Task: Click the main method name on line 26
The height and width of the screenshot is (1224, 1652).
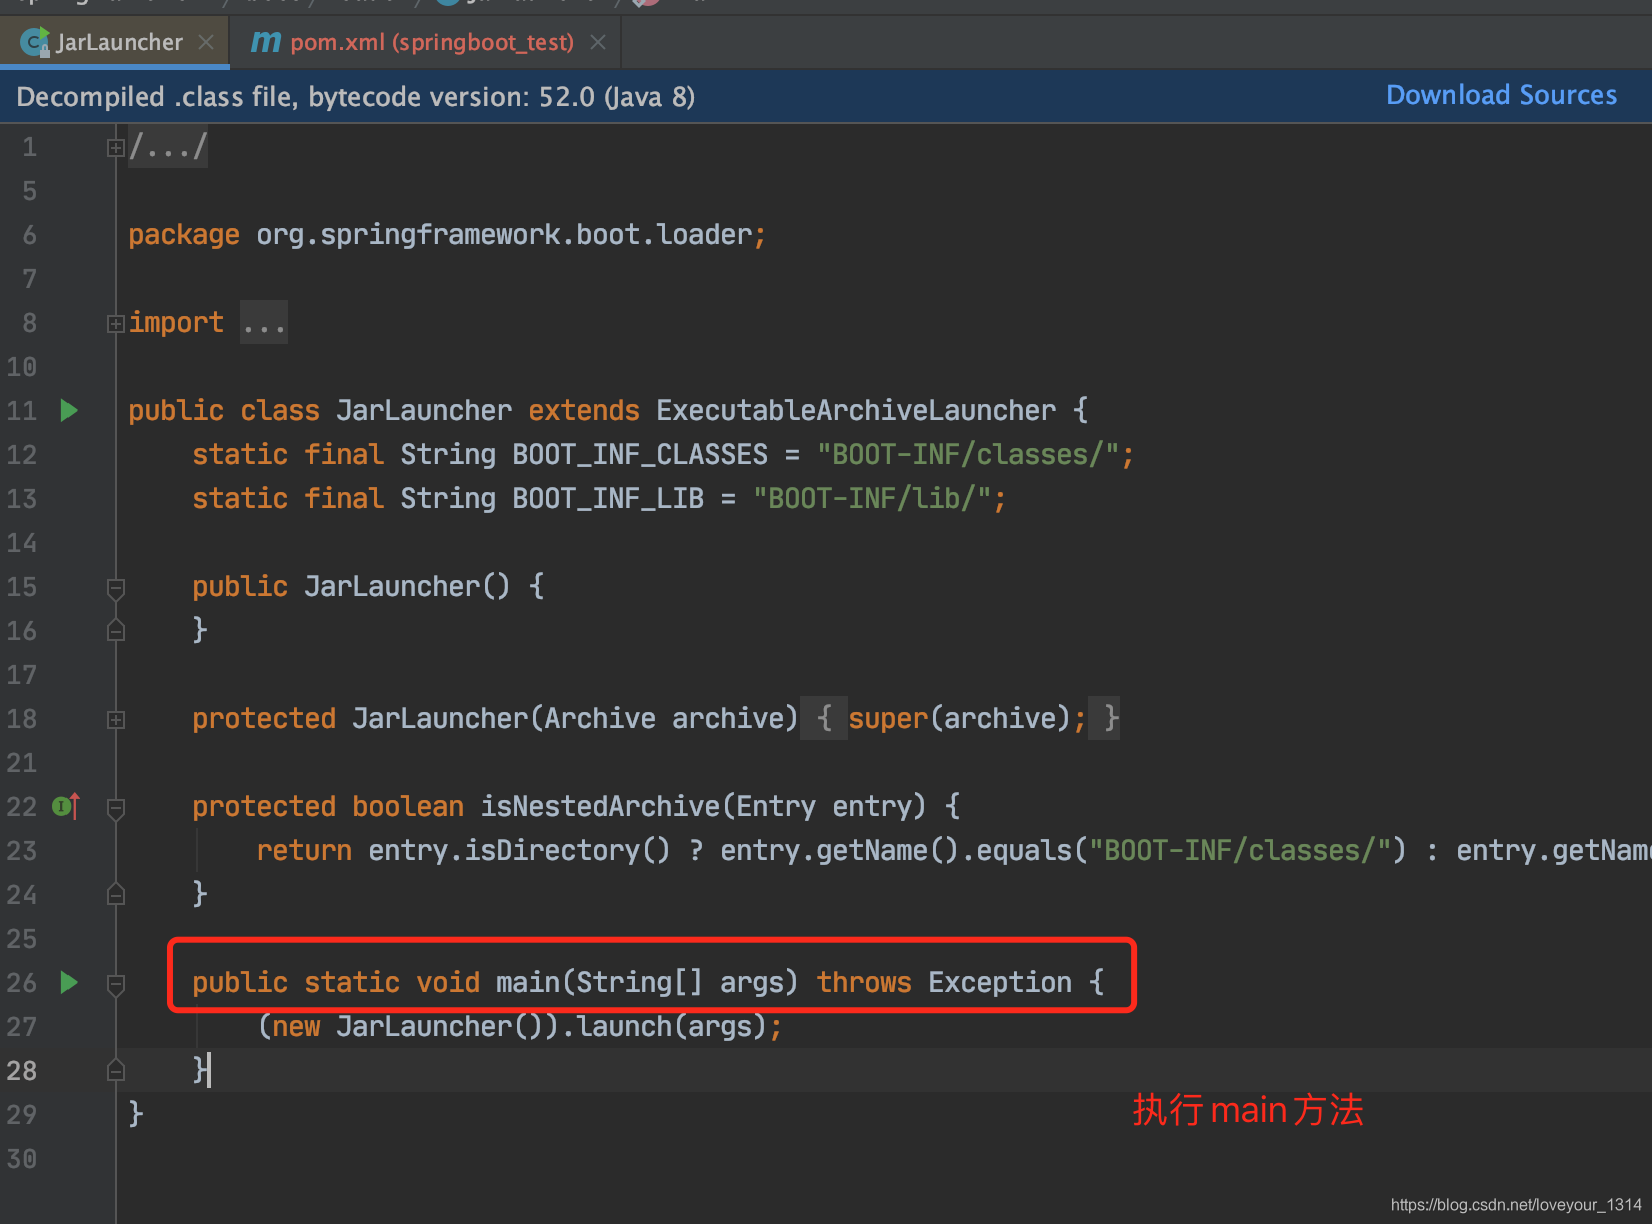Action: point(528,982)
